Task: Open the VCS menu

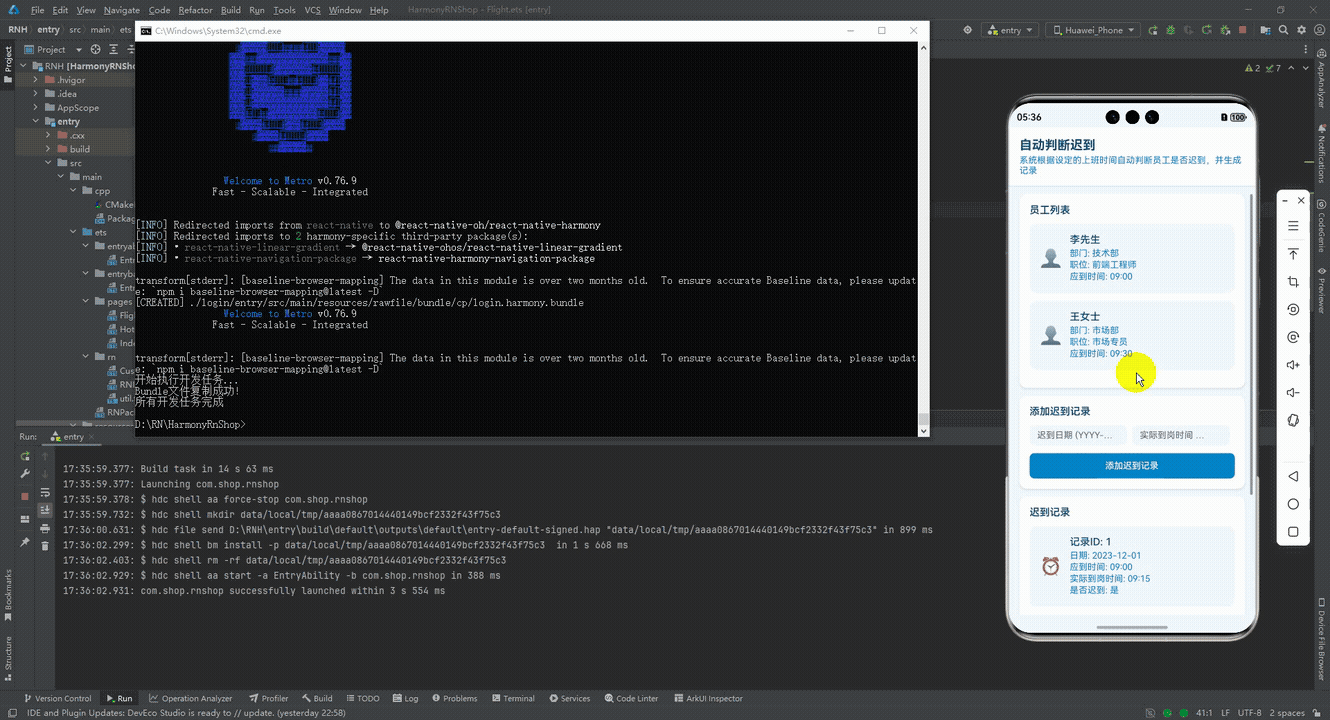Action: pyautogui.click(x=312, y=10)
